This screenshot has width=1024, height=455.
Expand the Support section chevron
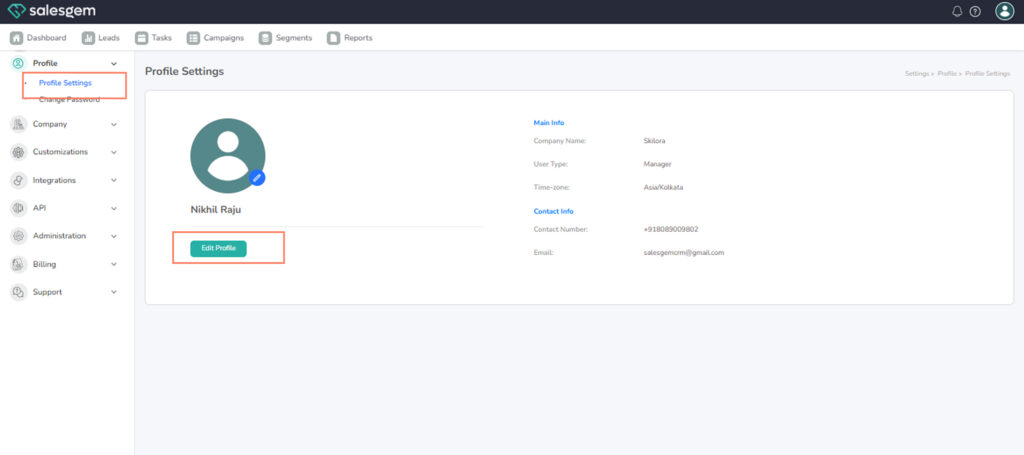pyautogui.click(x=114, y=292)
